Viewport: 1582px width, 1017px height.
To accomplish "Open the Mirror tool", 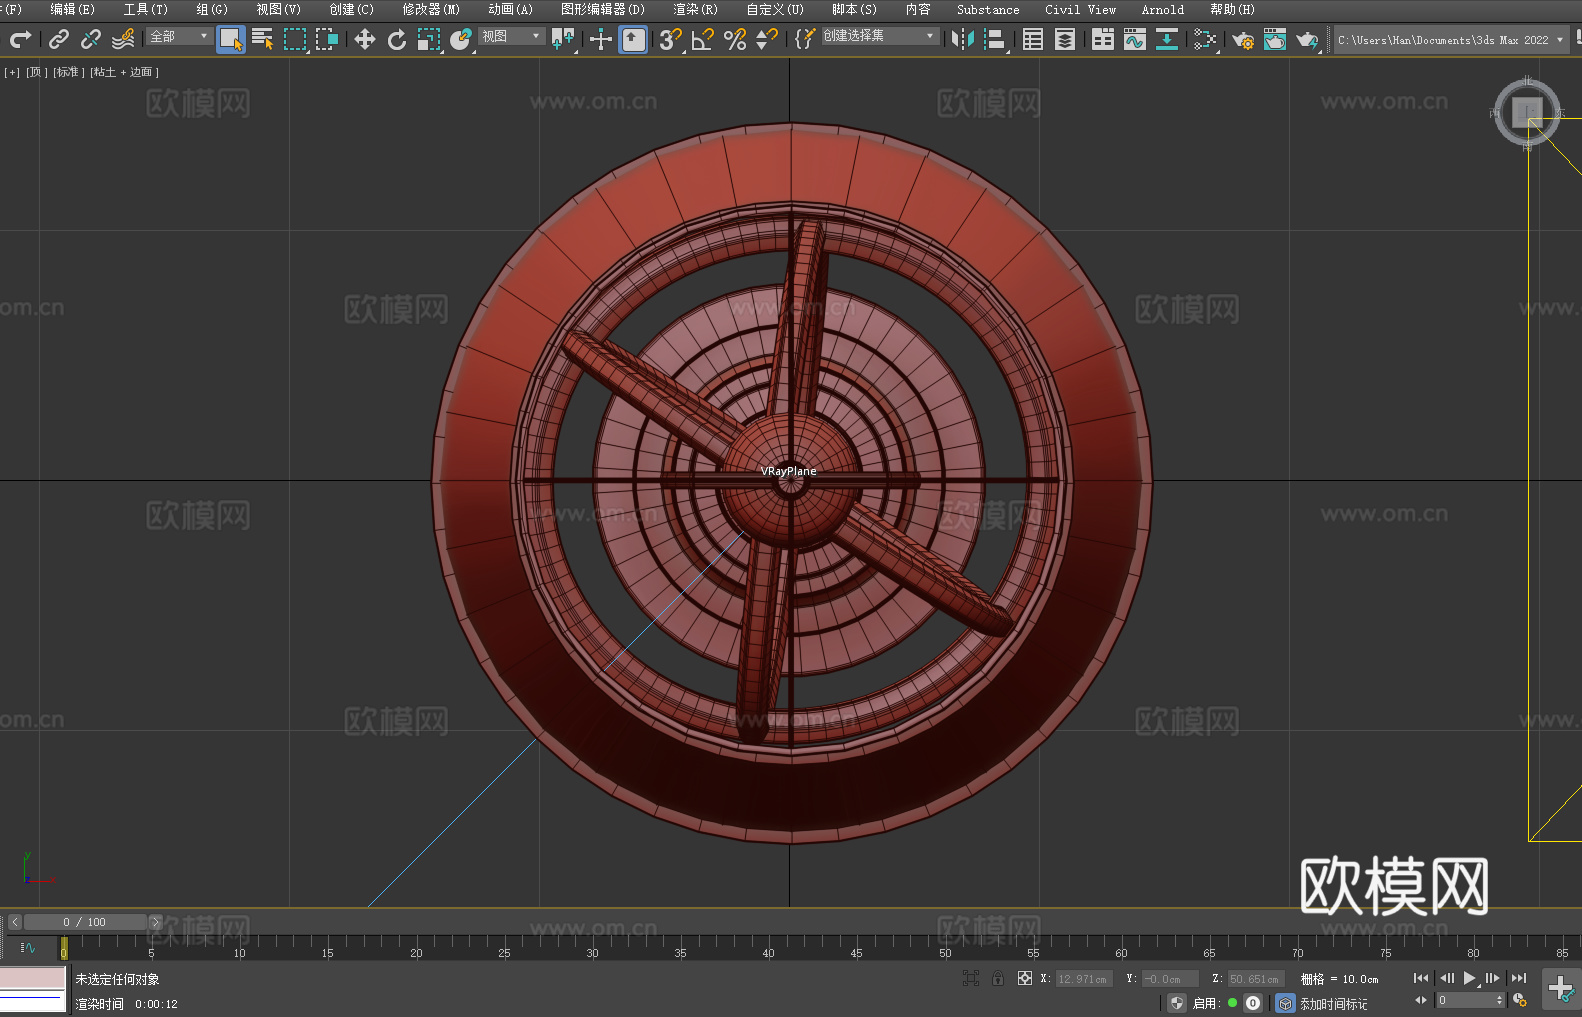I will pyautogui.click(x=962, y=39).
